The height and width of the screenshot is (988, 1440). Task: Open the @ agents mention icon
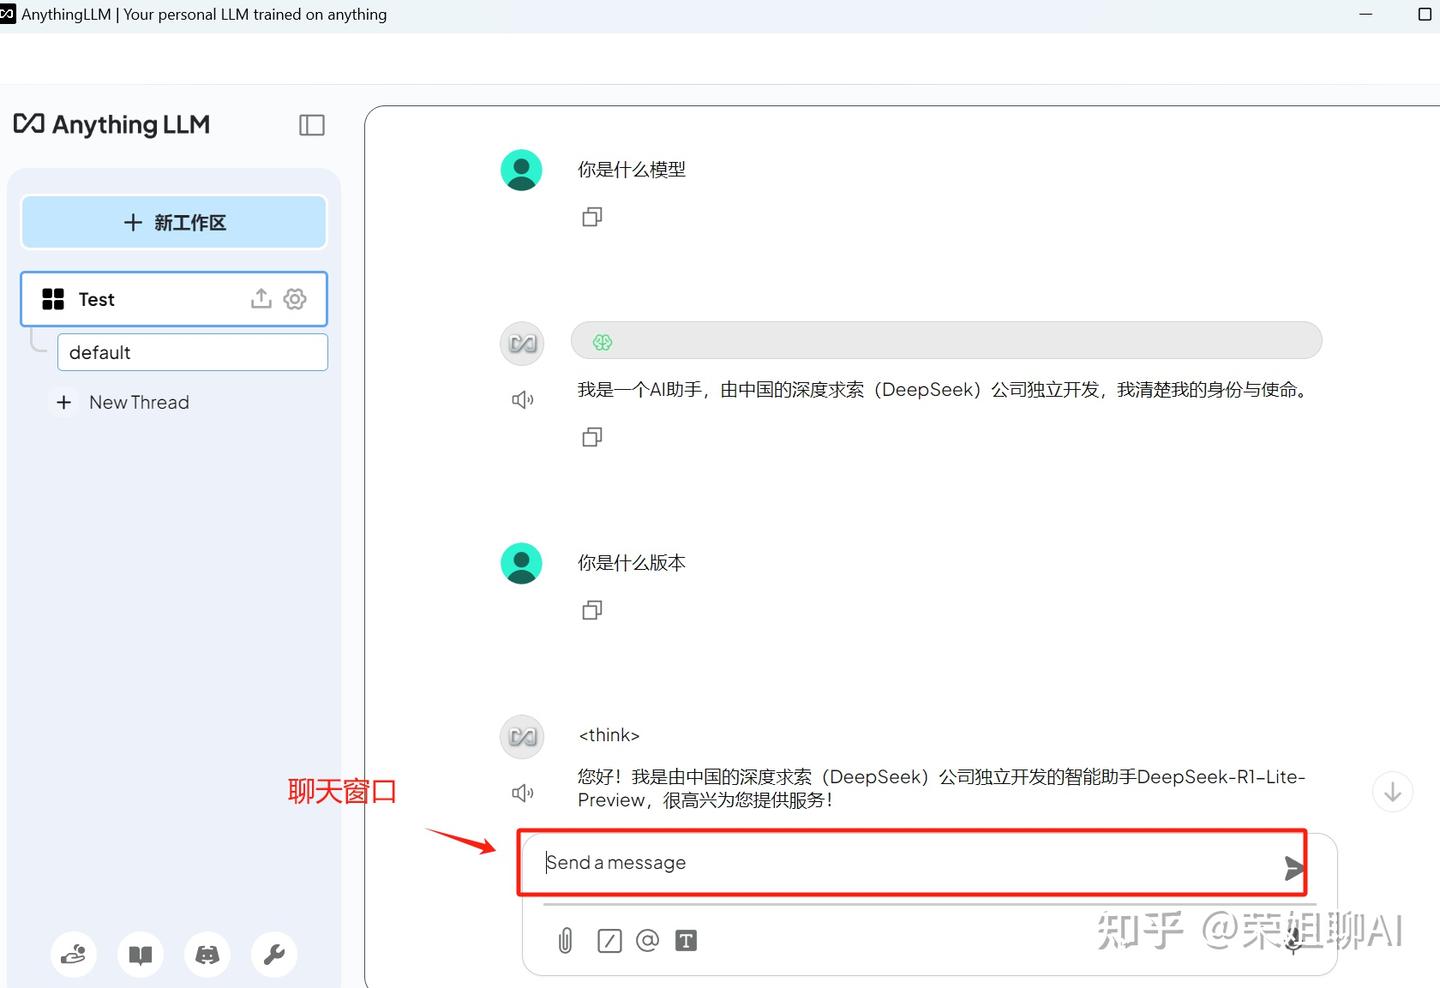647,940
